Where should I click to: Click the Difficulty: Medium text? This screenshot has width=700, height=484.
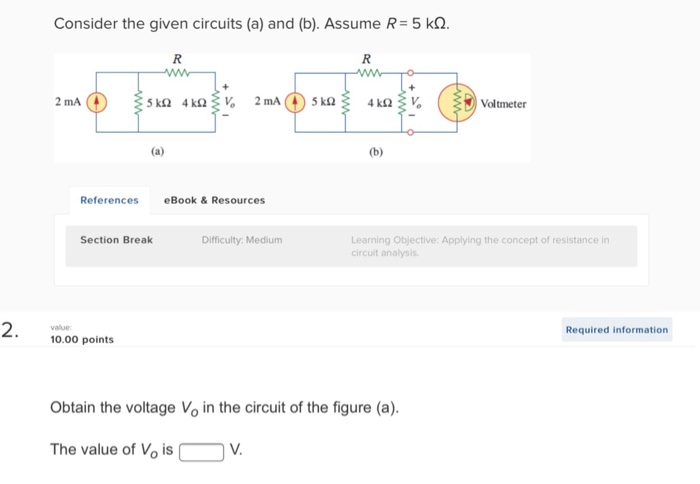coord(242,240)
